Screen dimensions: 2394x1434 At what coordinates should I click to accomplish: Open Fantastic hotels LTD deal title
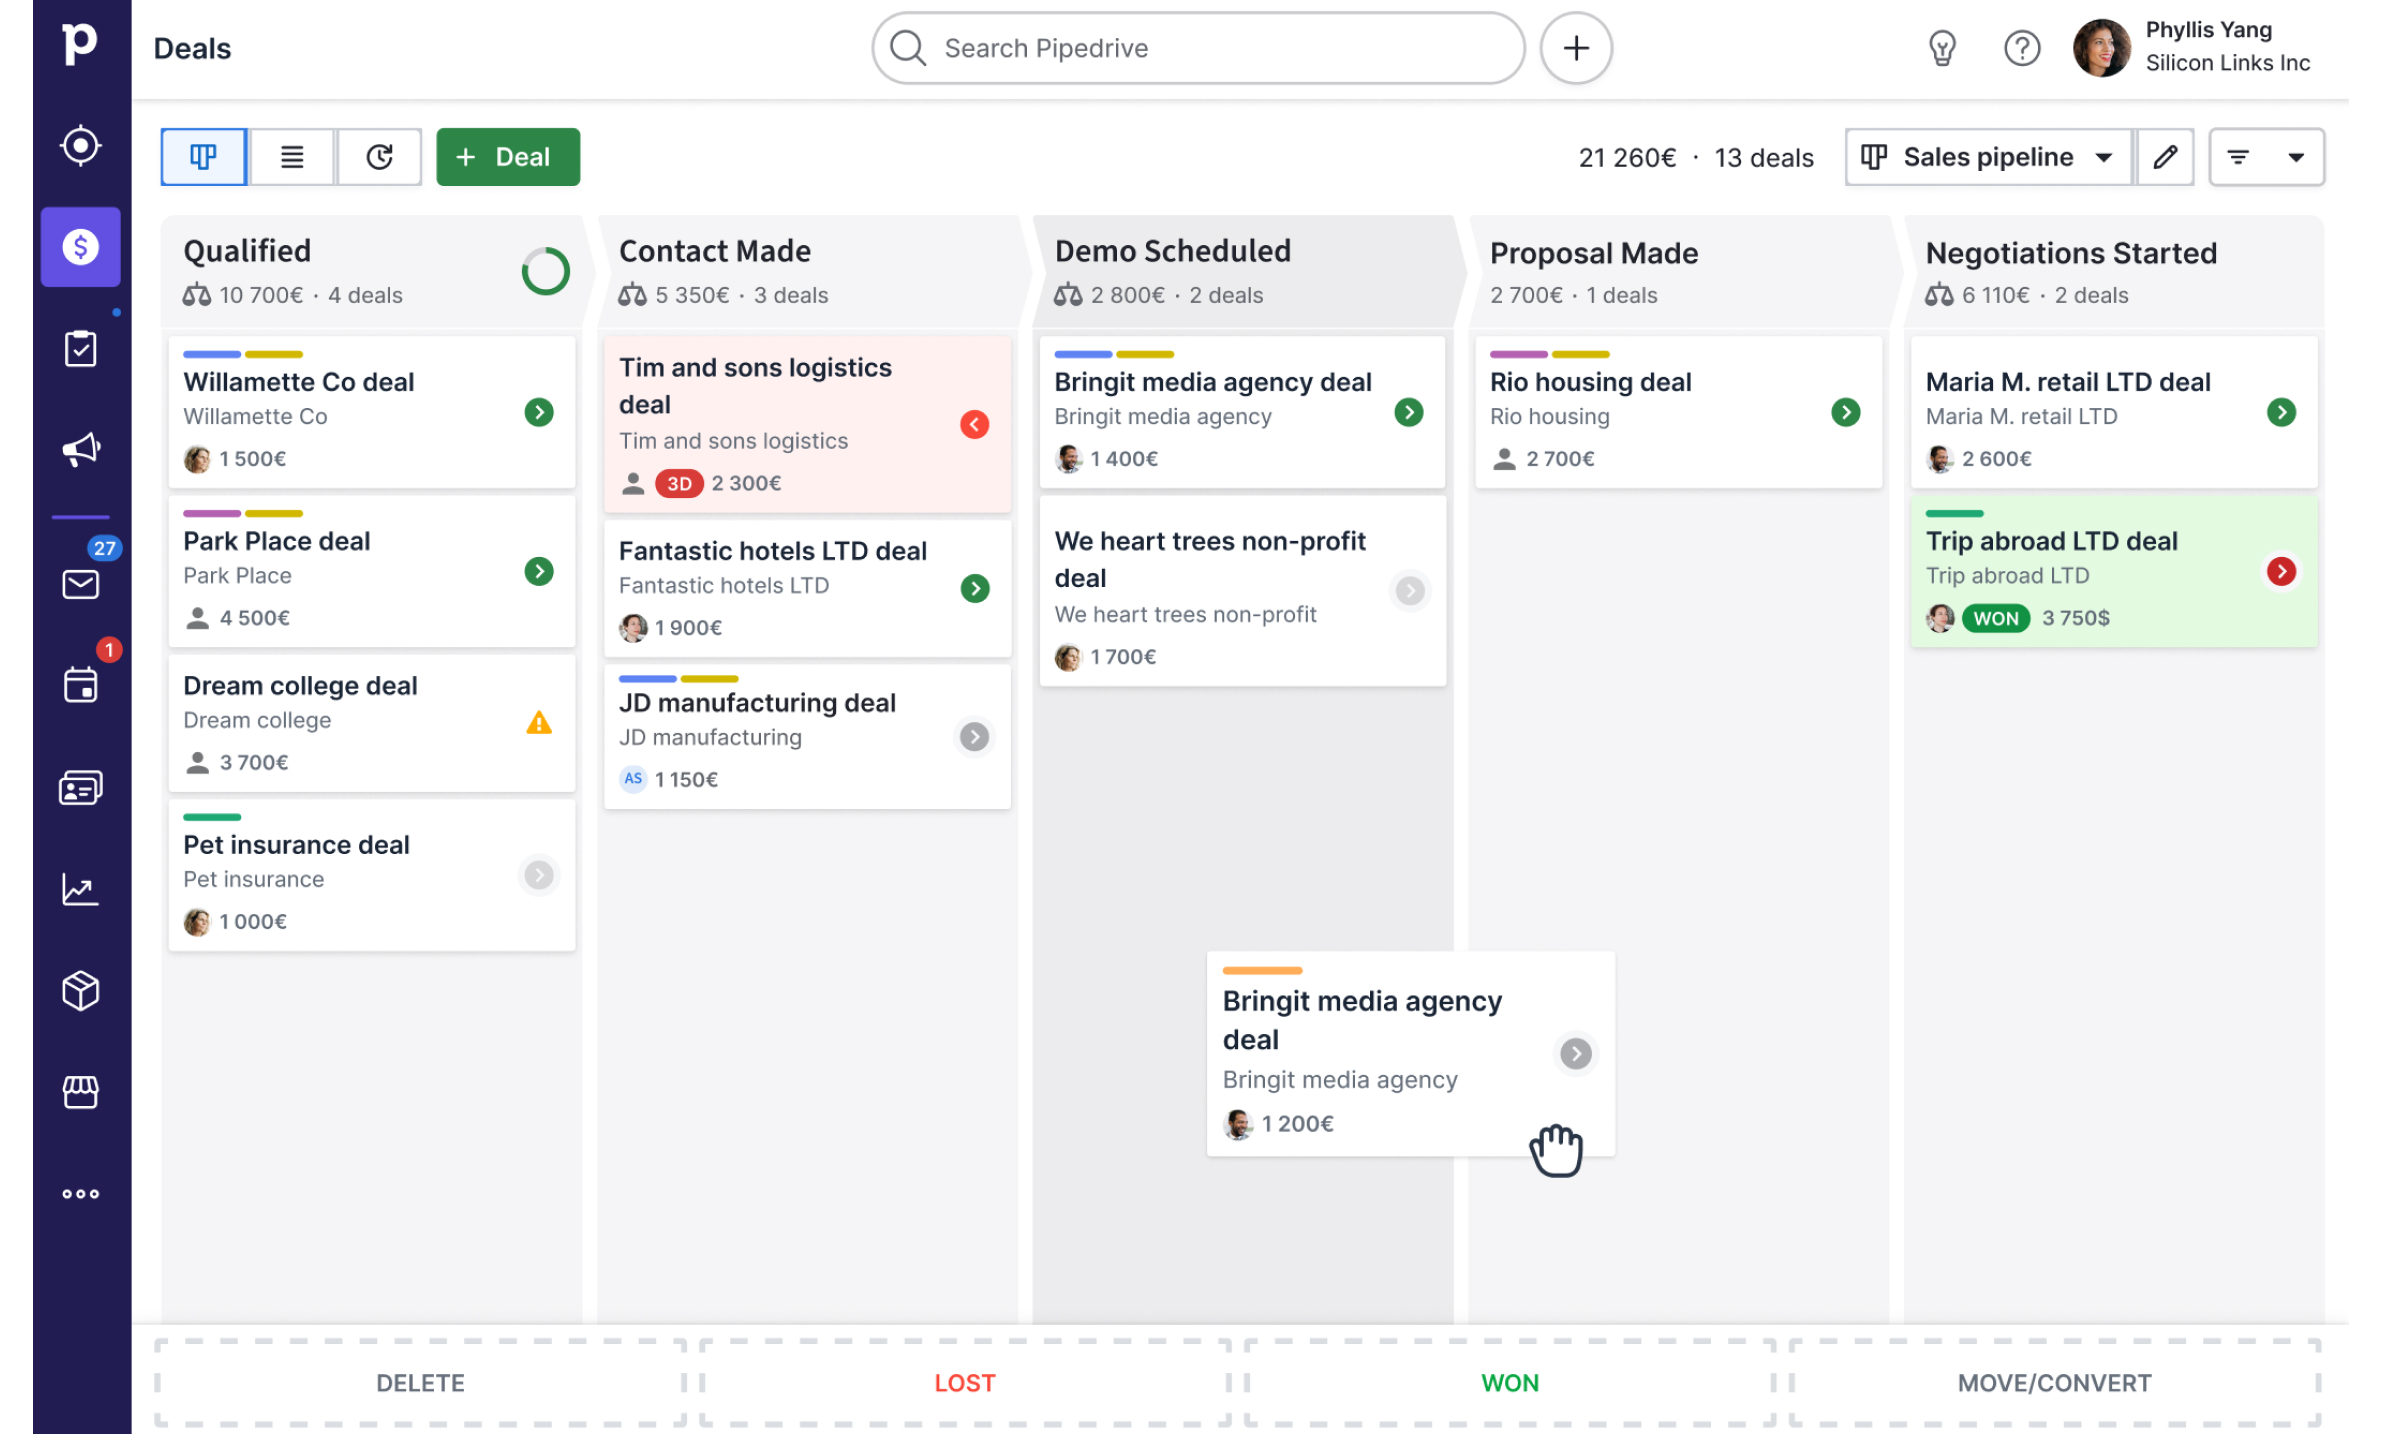[773, 551]
